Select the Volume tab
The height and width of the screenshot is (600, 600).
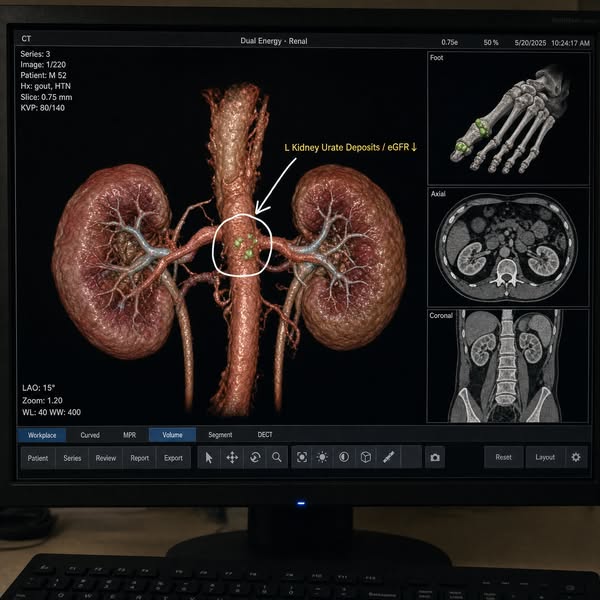(x=172, y=435)
